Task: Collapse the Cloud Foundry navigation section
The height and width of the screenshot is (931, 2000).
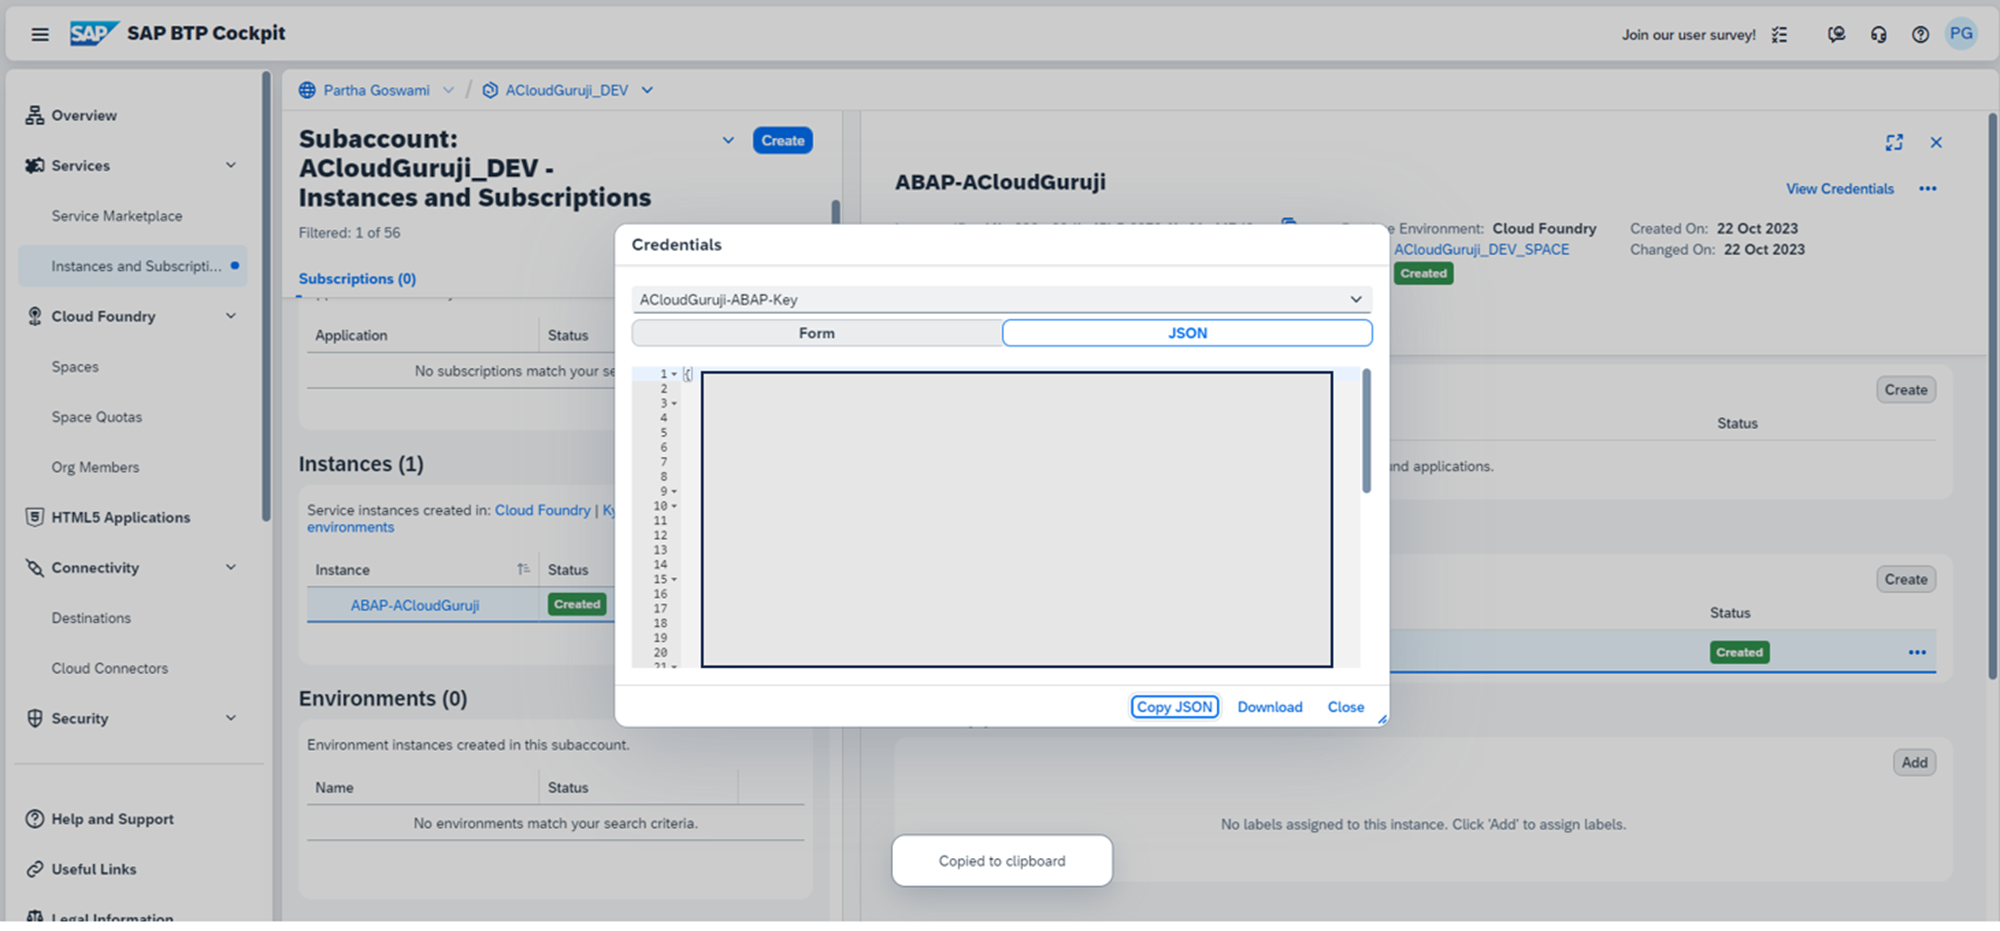Action: point(231,316)
